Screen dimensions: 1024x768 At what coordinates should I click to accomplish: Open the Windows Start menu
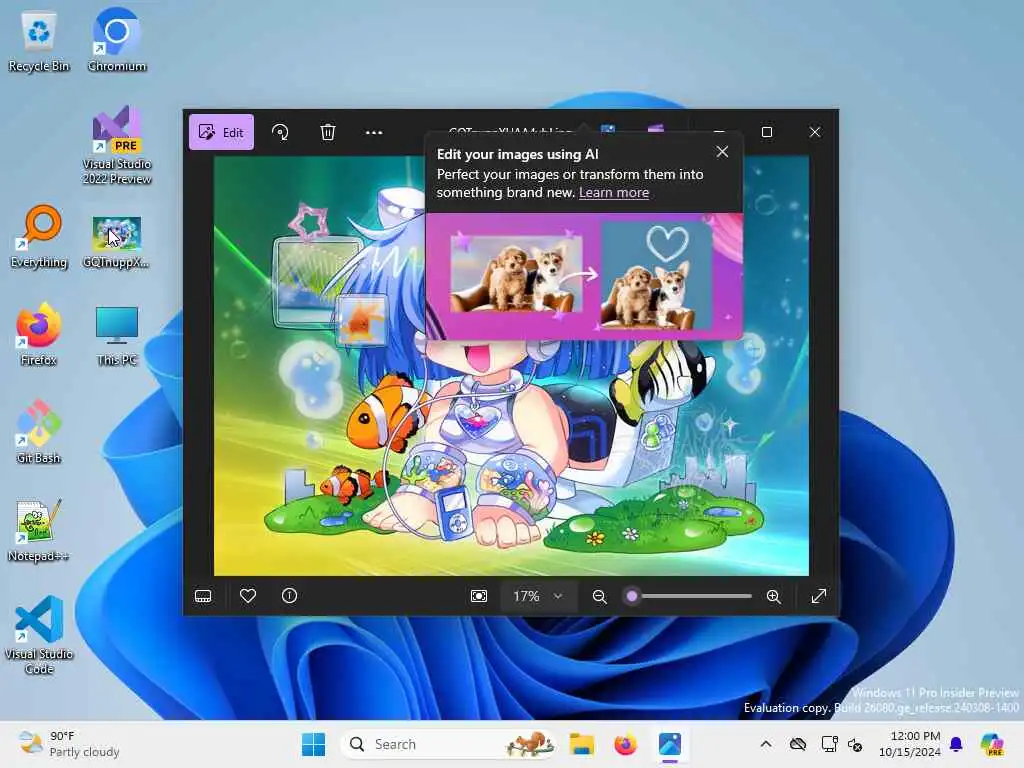[313, 744]
